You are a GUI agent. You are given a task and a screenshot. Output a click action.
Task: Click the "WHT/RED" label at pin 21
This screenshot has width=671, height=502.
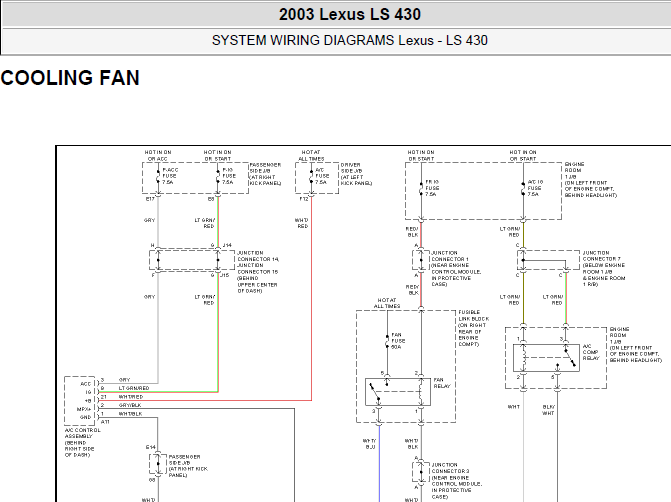coord(131,397)
